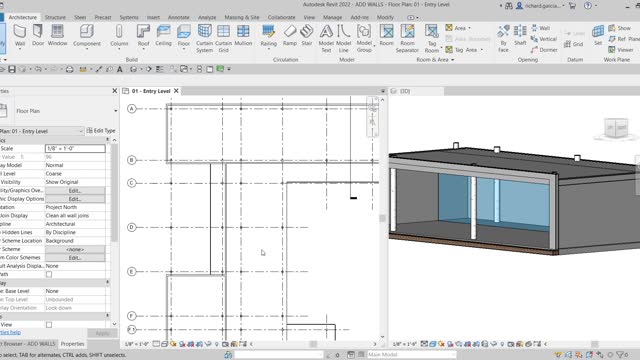The width and height of the screenshot is (640, 360).
Task: Click Edit for Graphic Display Options
Action: coord(75,199)
